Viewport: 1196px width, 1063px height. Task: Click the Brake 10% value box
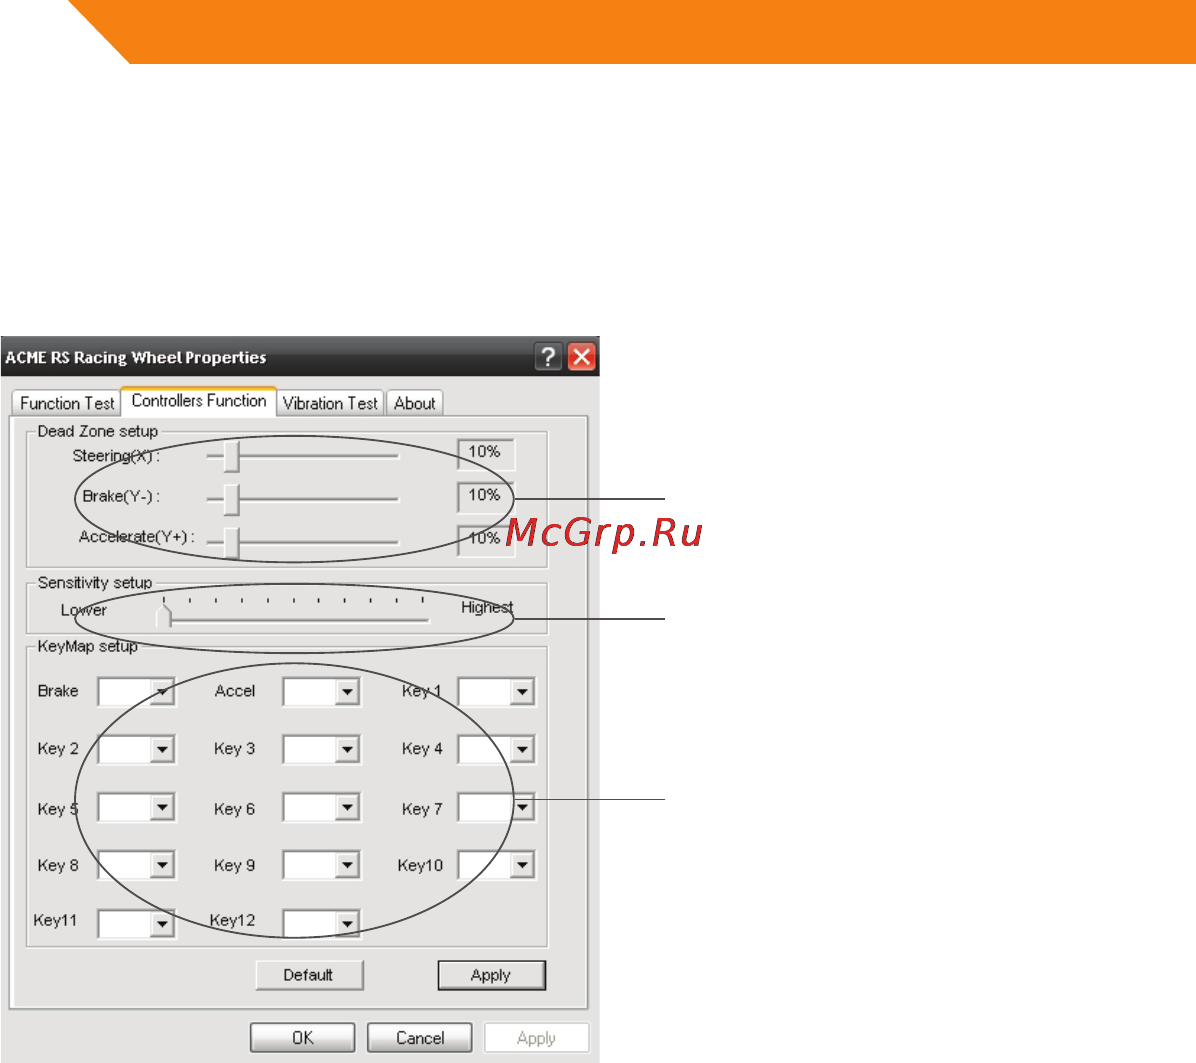486,497
